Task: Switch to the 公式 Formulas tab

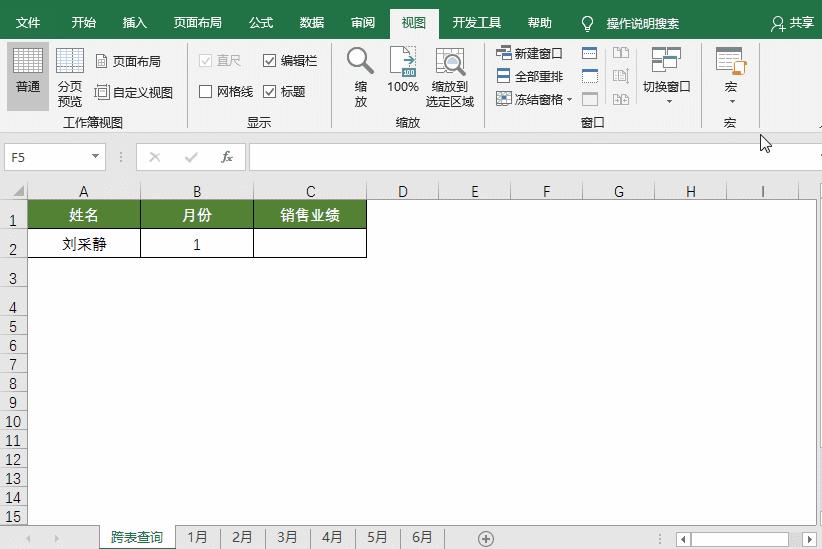Action: click(x=261, y=23)
